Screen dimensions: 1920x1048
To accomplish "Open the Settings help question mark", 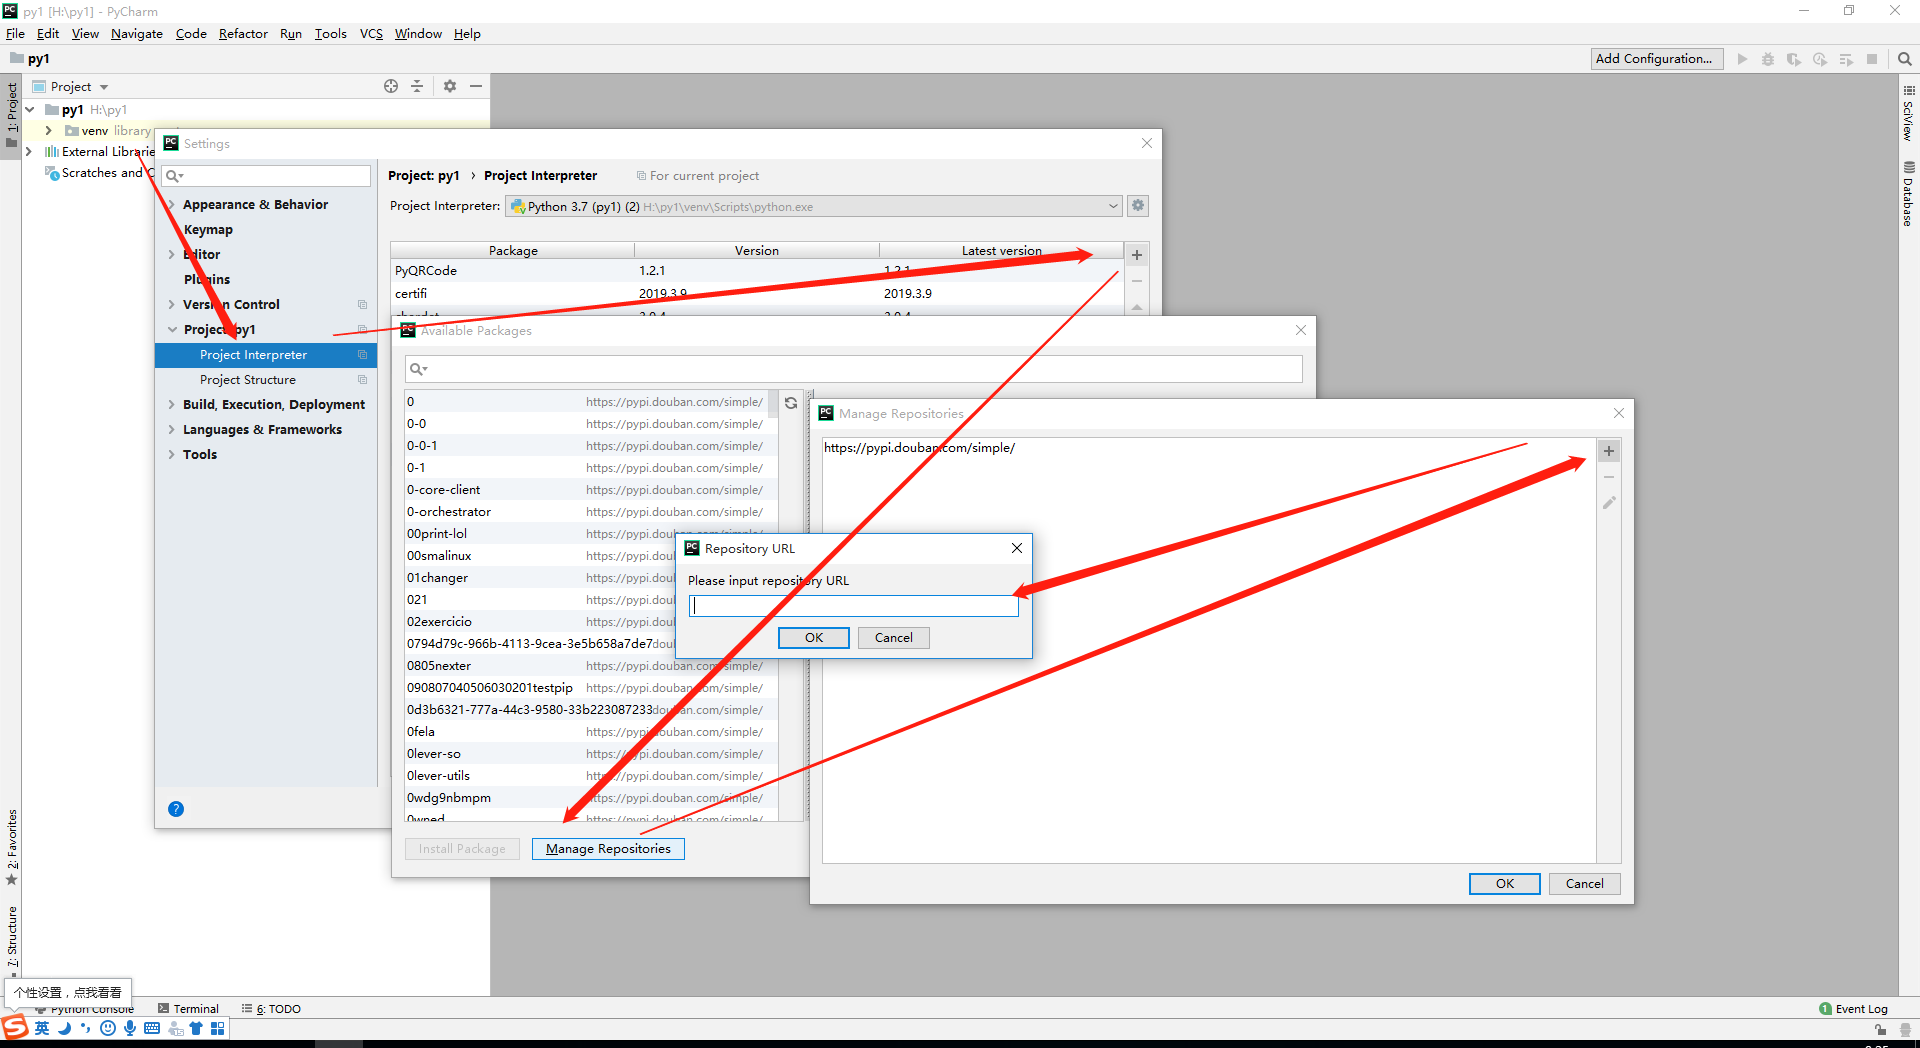I will coord(176,809).
